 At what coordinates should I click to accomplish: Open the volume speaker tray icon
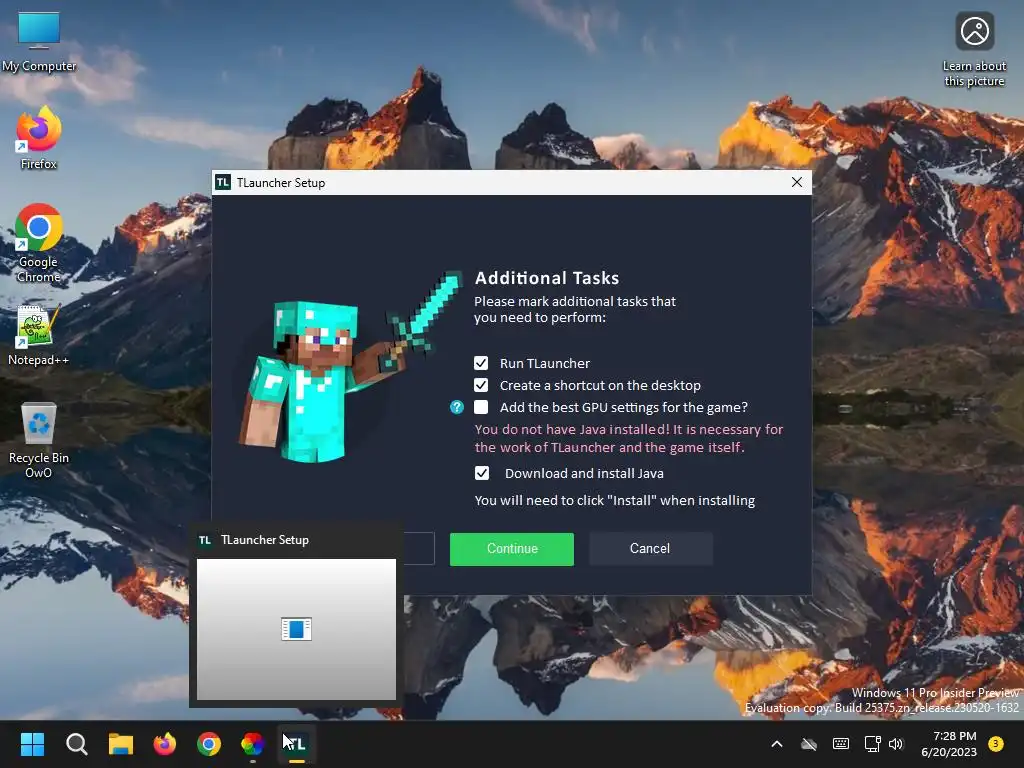click(x=896, y=744)
